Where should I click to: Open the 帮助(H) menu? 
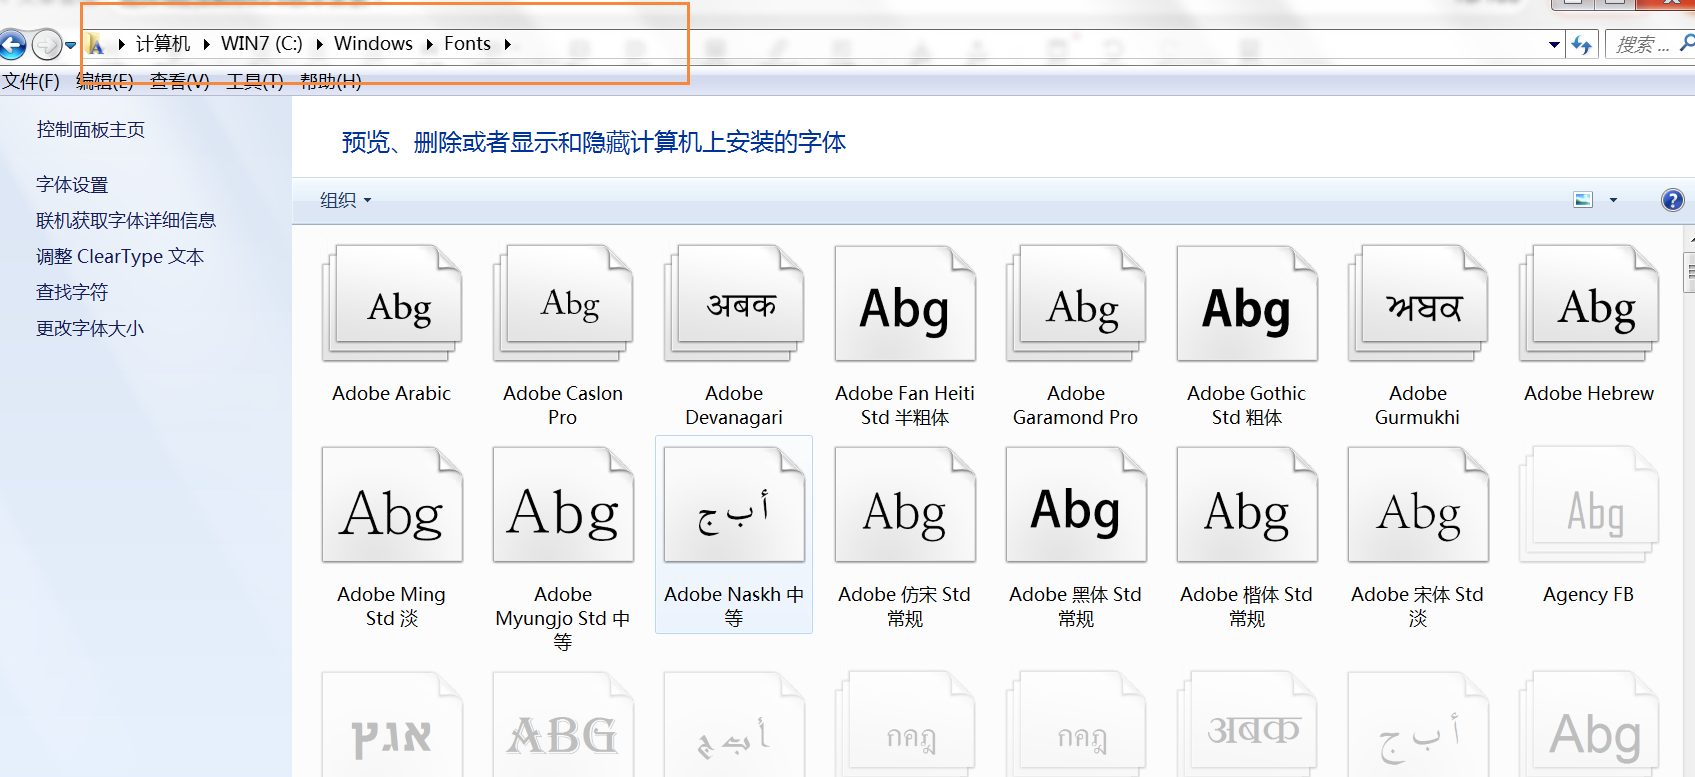[x=331, y=81]
